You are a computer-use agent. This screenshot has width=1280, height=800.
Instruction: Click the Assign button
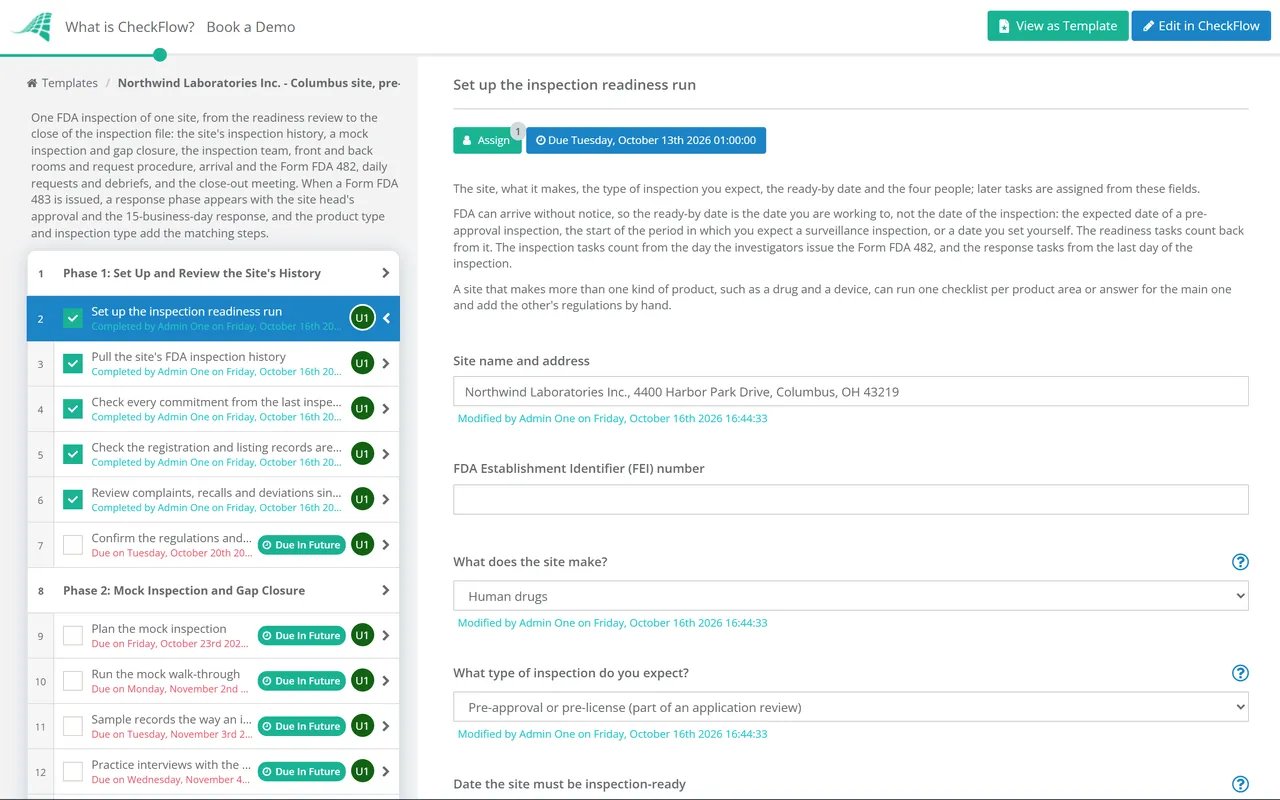pyautogui.click(x=487, y=140)
